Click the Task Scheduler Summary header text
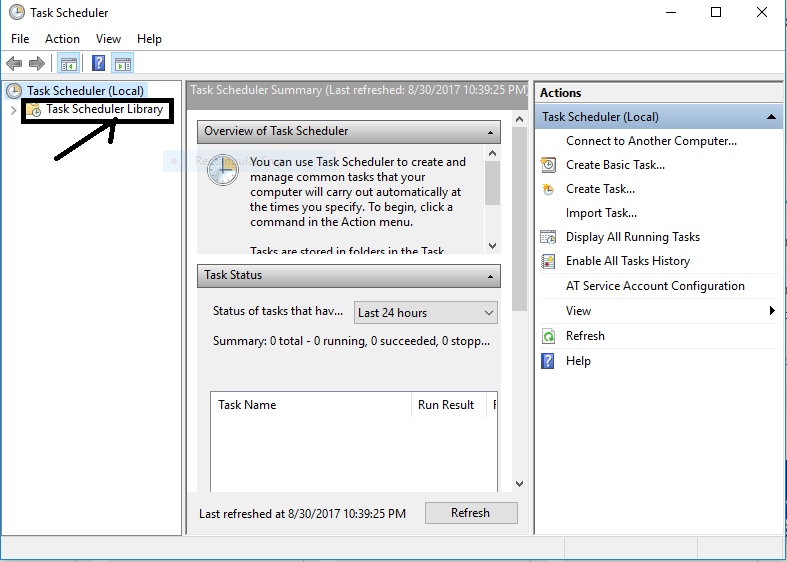 (x=358, y=90)
